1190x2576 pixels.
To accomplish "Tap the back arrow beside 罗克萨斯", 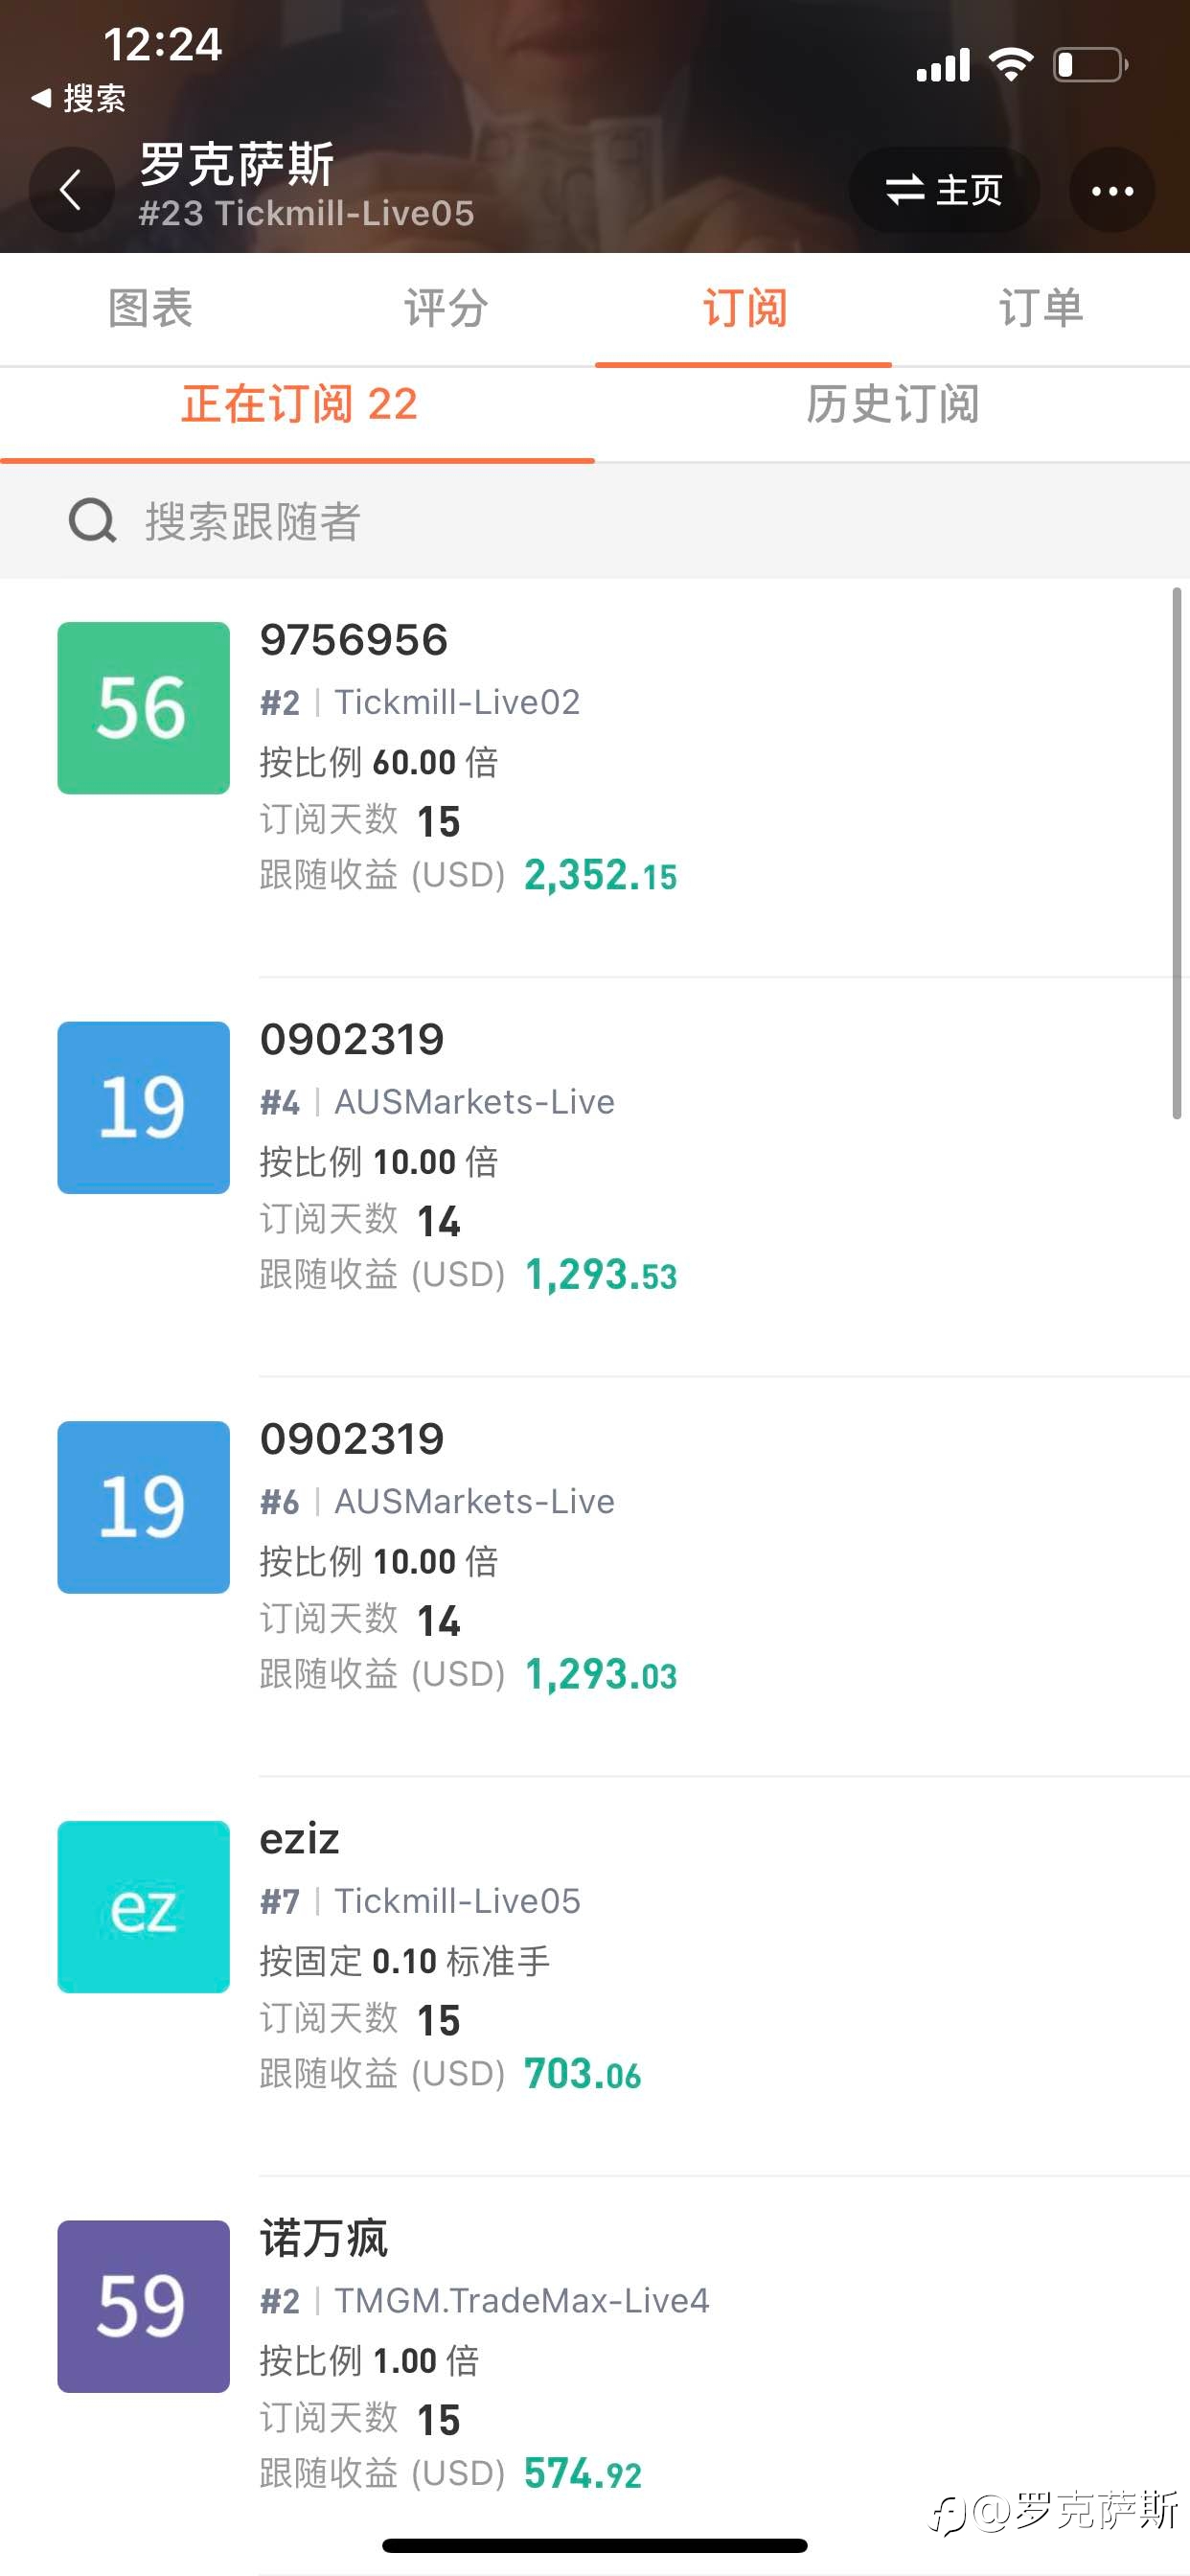I will [x=71, y=190].
